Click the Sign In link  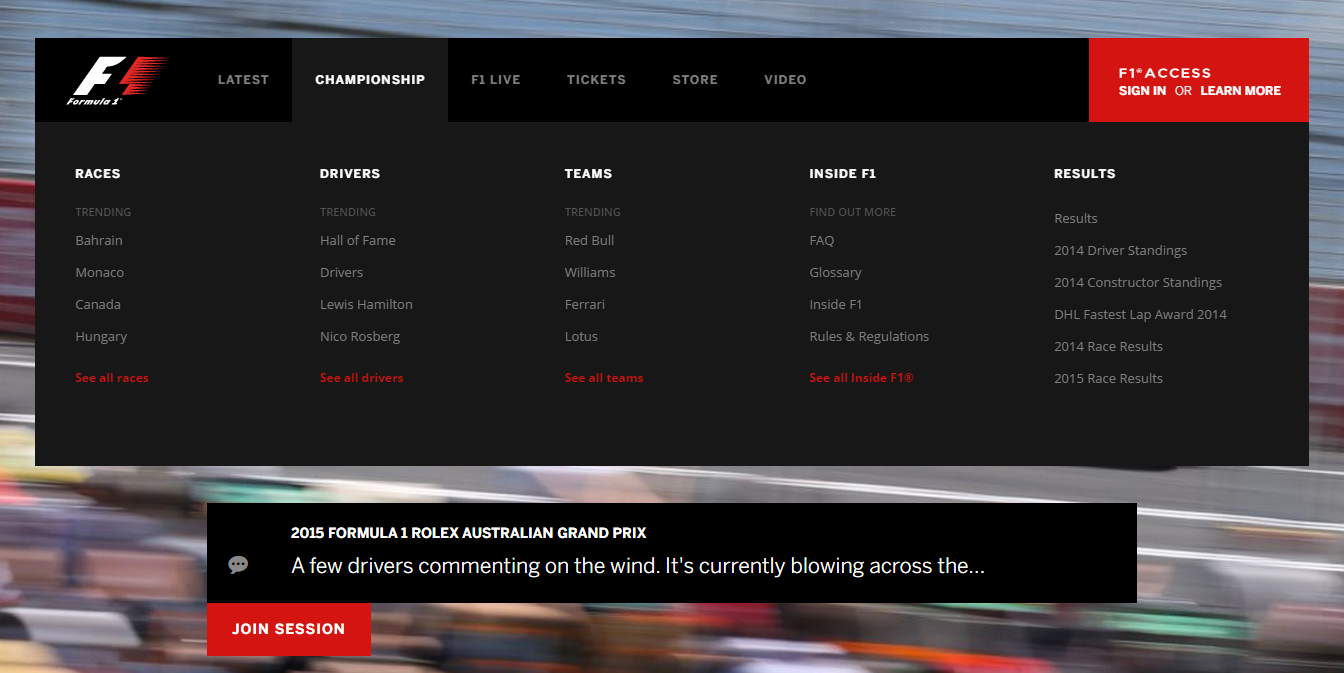click(x=1142, y=91)
